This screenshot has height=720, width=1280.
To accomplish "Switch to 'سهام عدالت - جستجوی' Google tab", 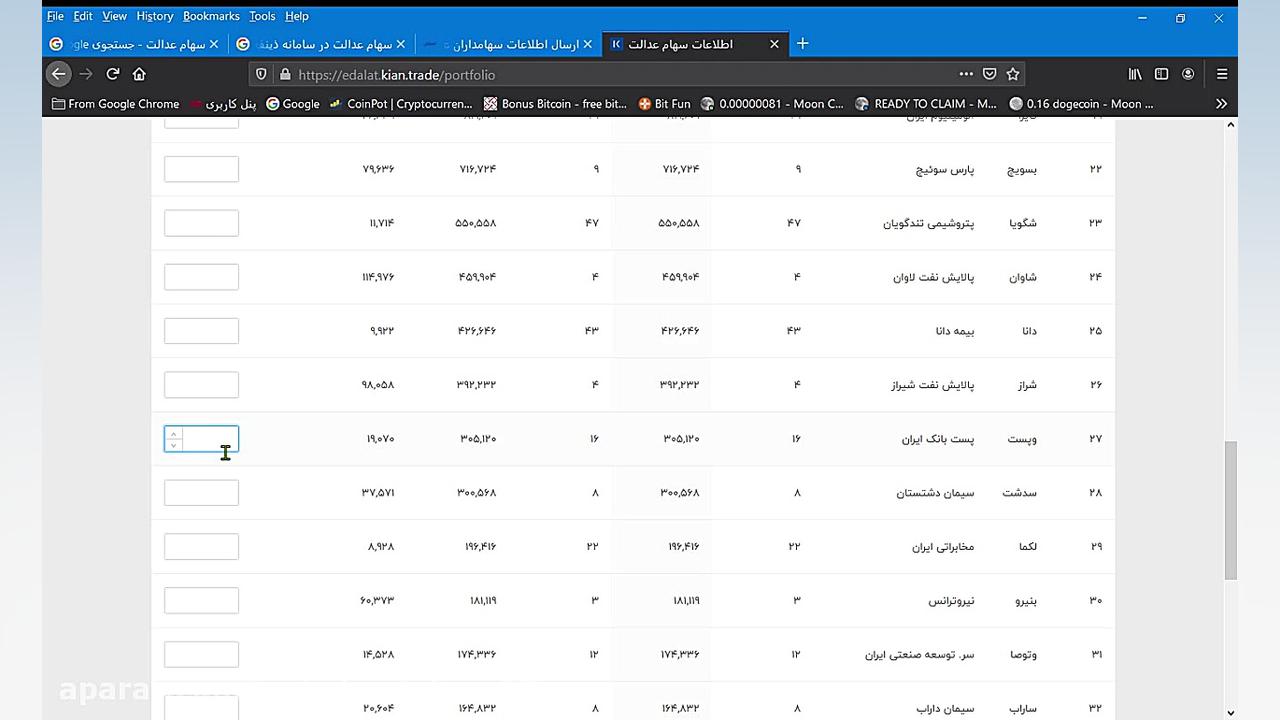I will tap(136, 44).
